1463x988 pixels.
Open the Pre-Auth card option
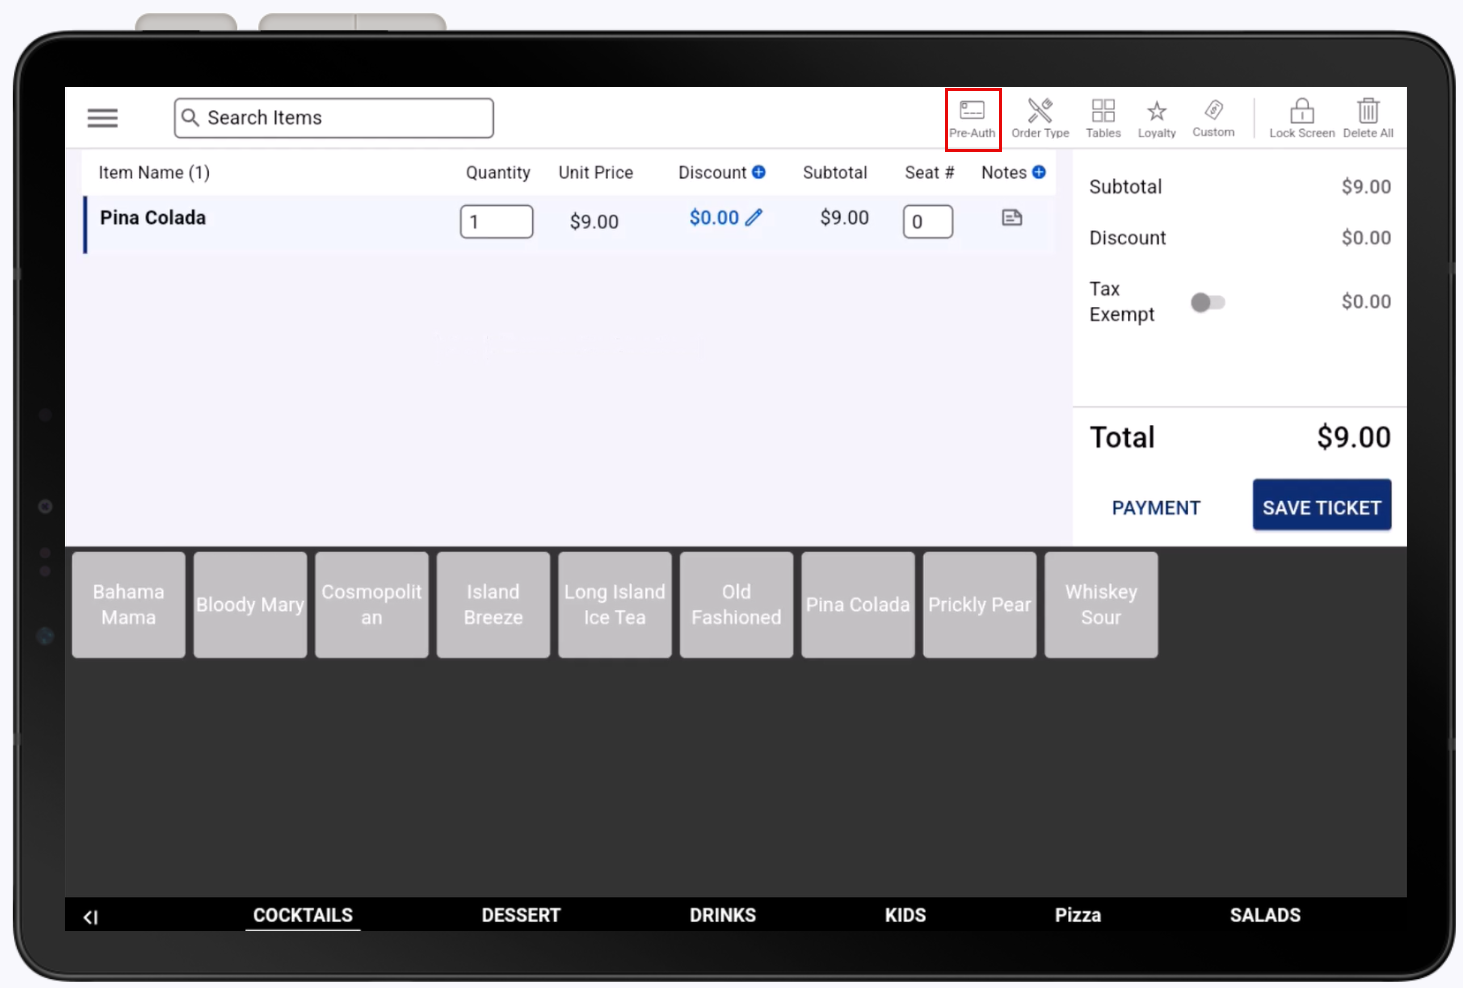(972, 119)
